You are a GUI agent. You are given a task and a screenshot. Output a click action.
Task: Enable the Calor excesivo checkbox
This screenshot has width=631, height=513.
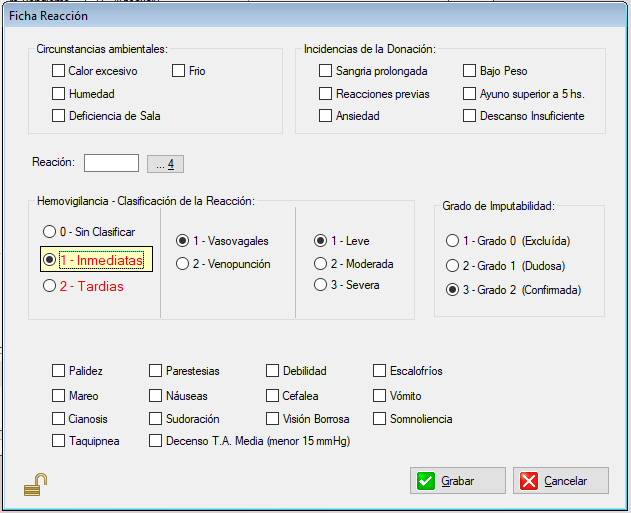59,71
